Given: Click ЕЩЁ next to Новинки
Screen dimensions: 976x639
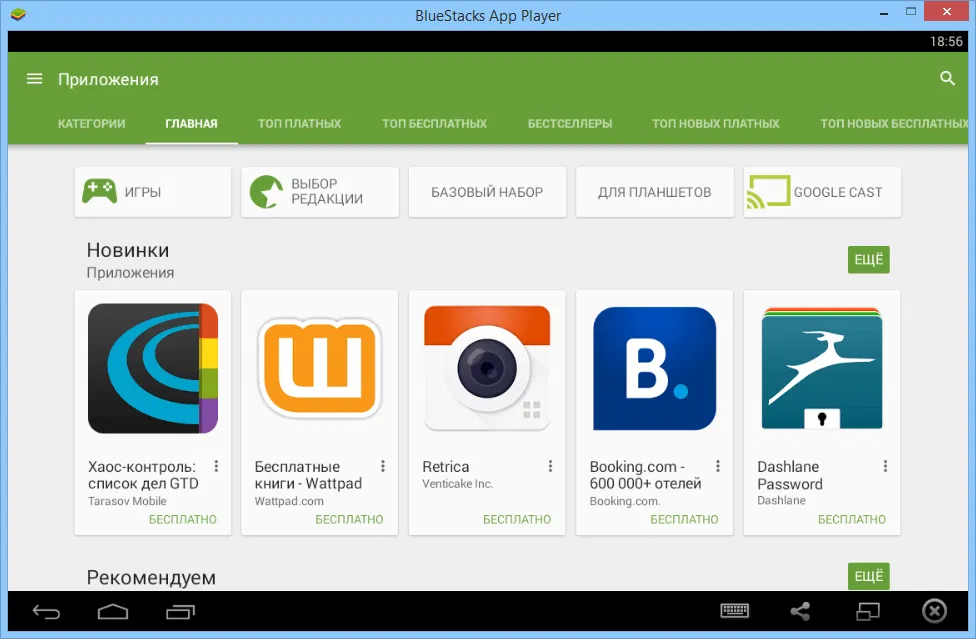Looking at the screenshot, I should [x=868, y=259].
